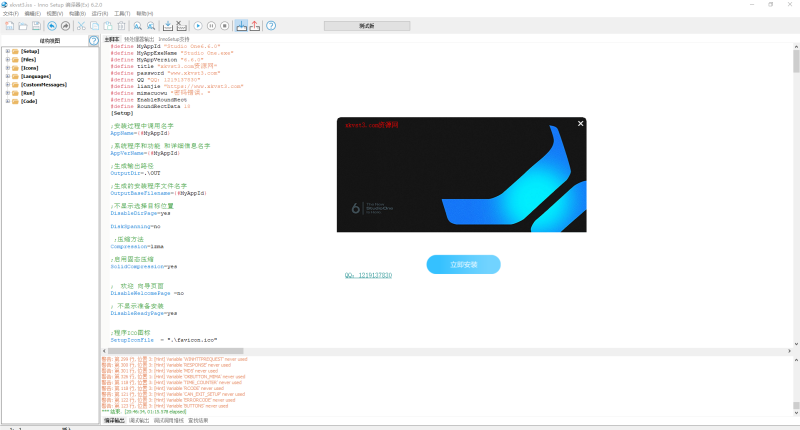Click the Undo blue arrow icon
The width and height of the screenshot is (800, 430).
pyautogui.click(x=52, y=26)
